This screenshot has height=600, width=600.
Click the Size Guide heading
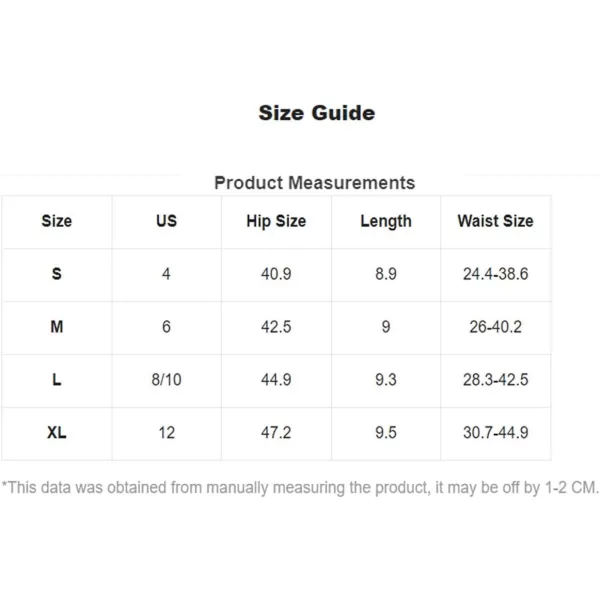tap(316, 113)
